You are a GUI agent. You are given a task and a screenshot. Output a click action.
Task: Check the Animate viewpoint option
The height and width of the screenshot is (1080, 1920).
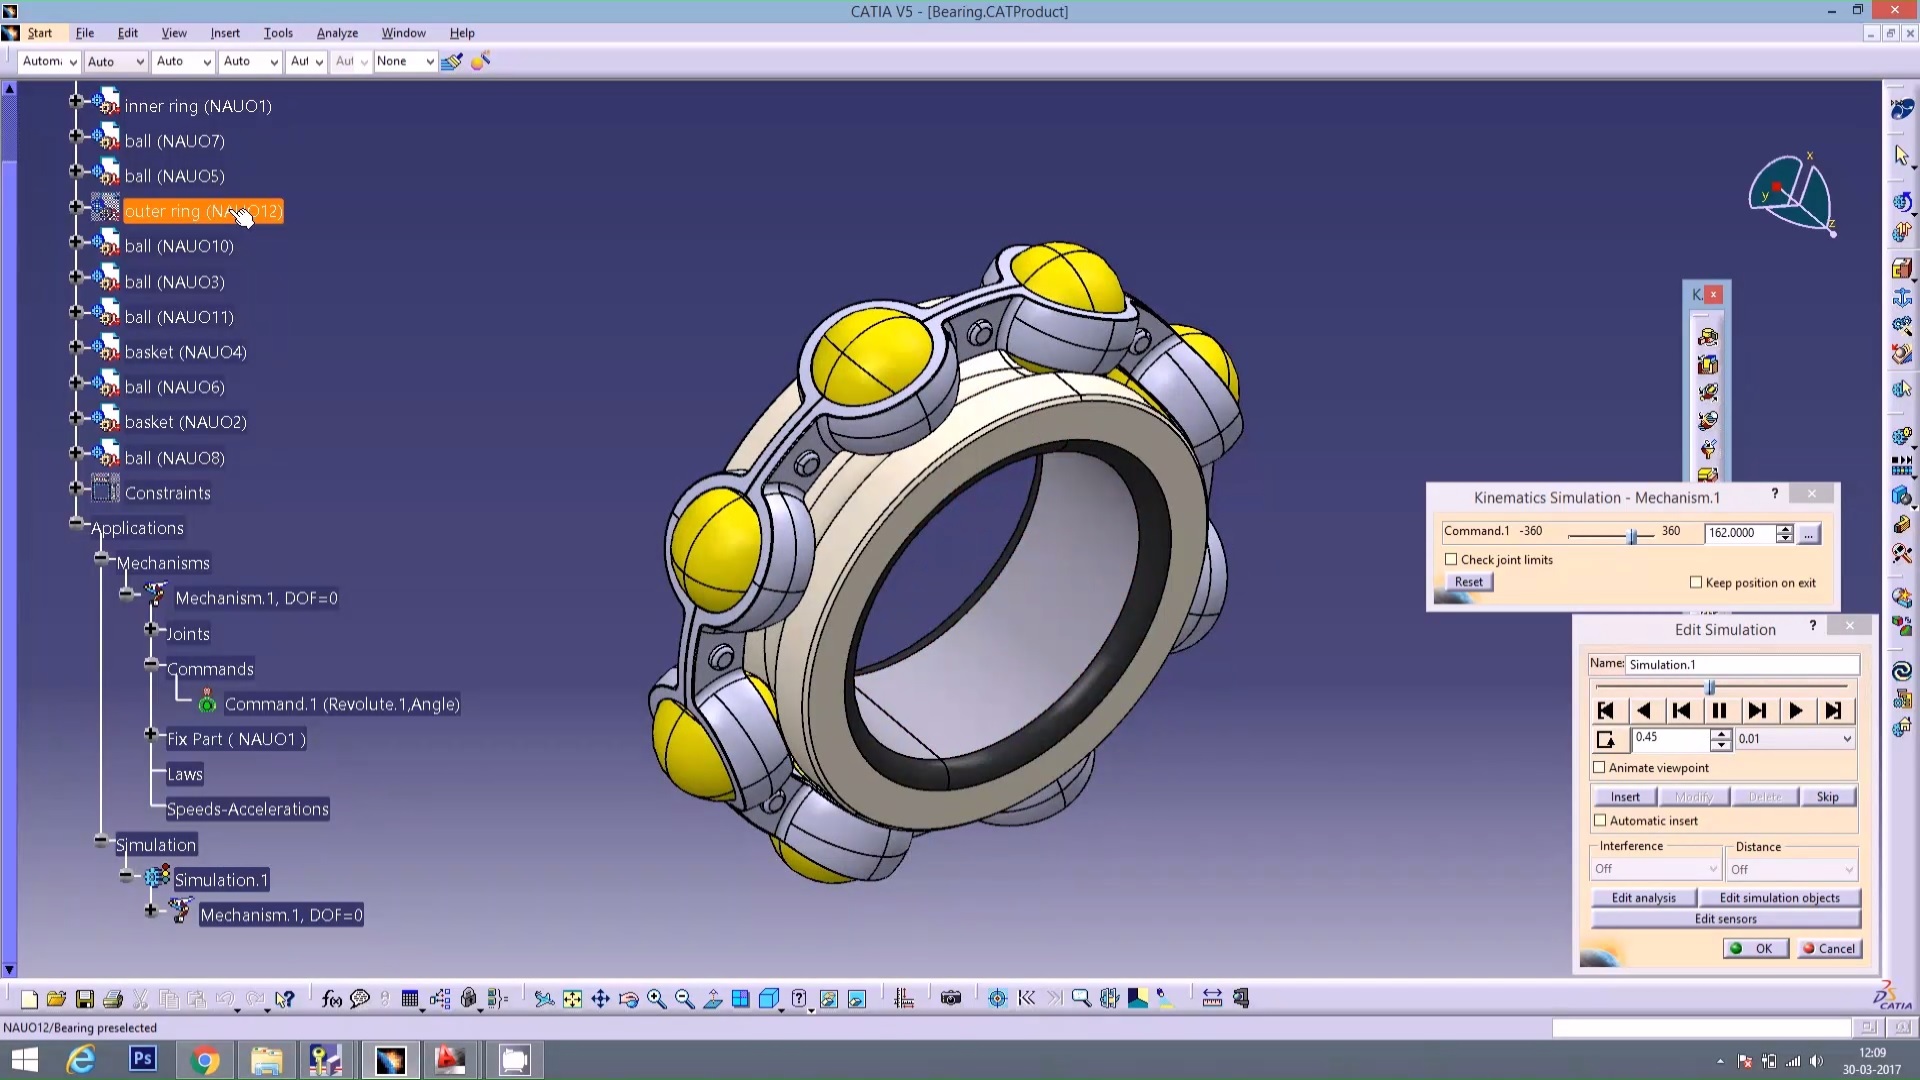coord(1601,767)
